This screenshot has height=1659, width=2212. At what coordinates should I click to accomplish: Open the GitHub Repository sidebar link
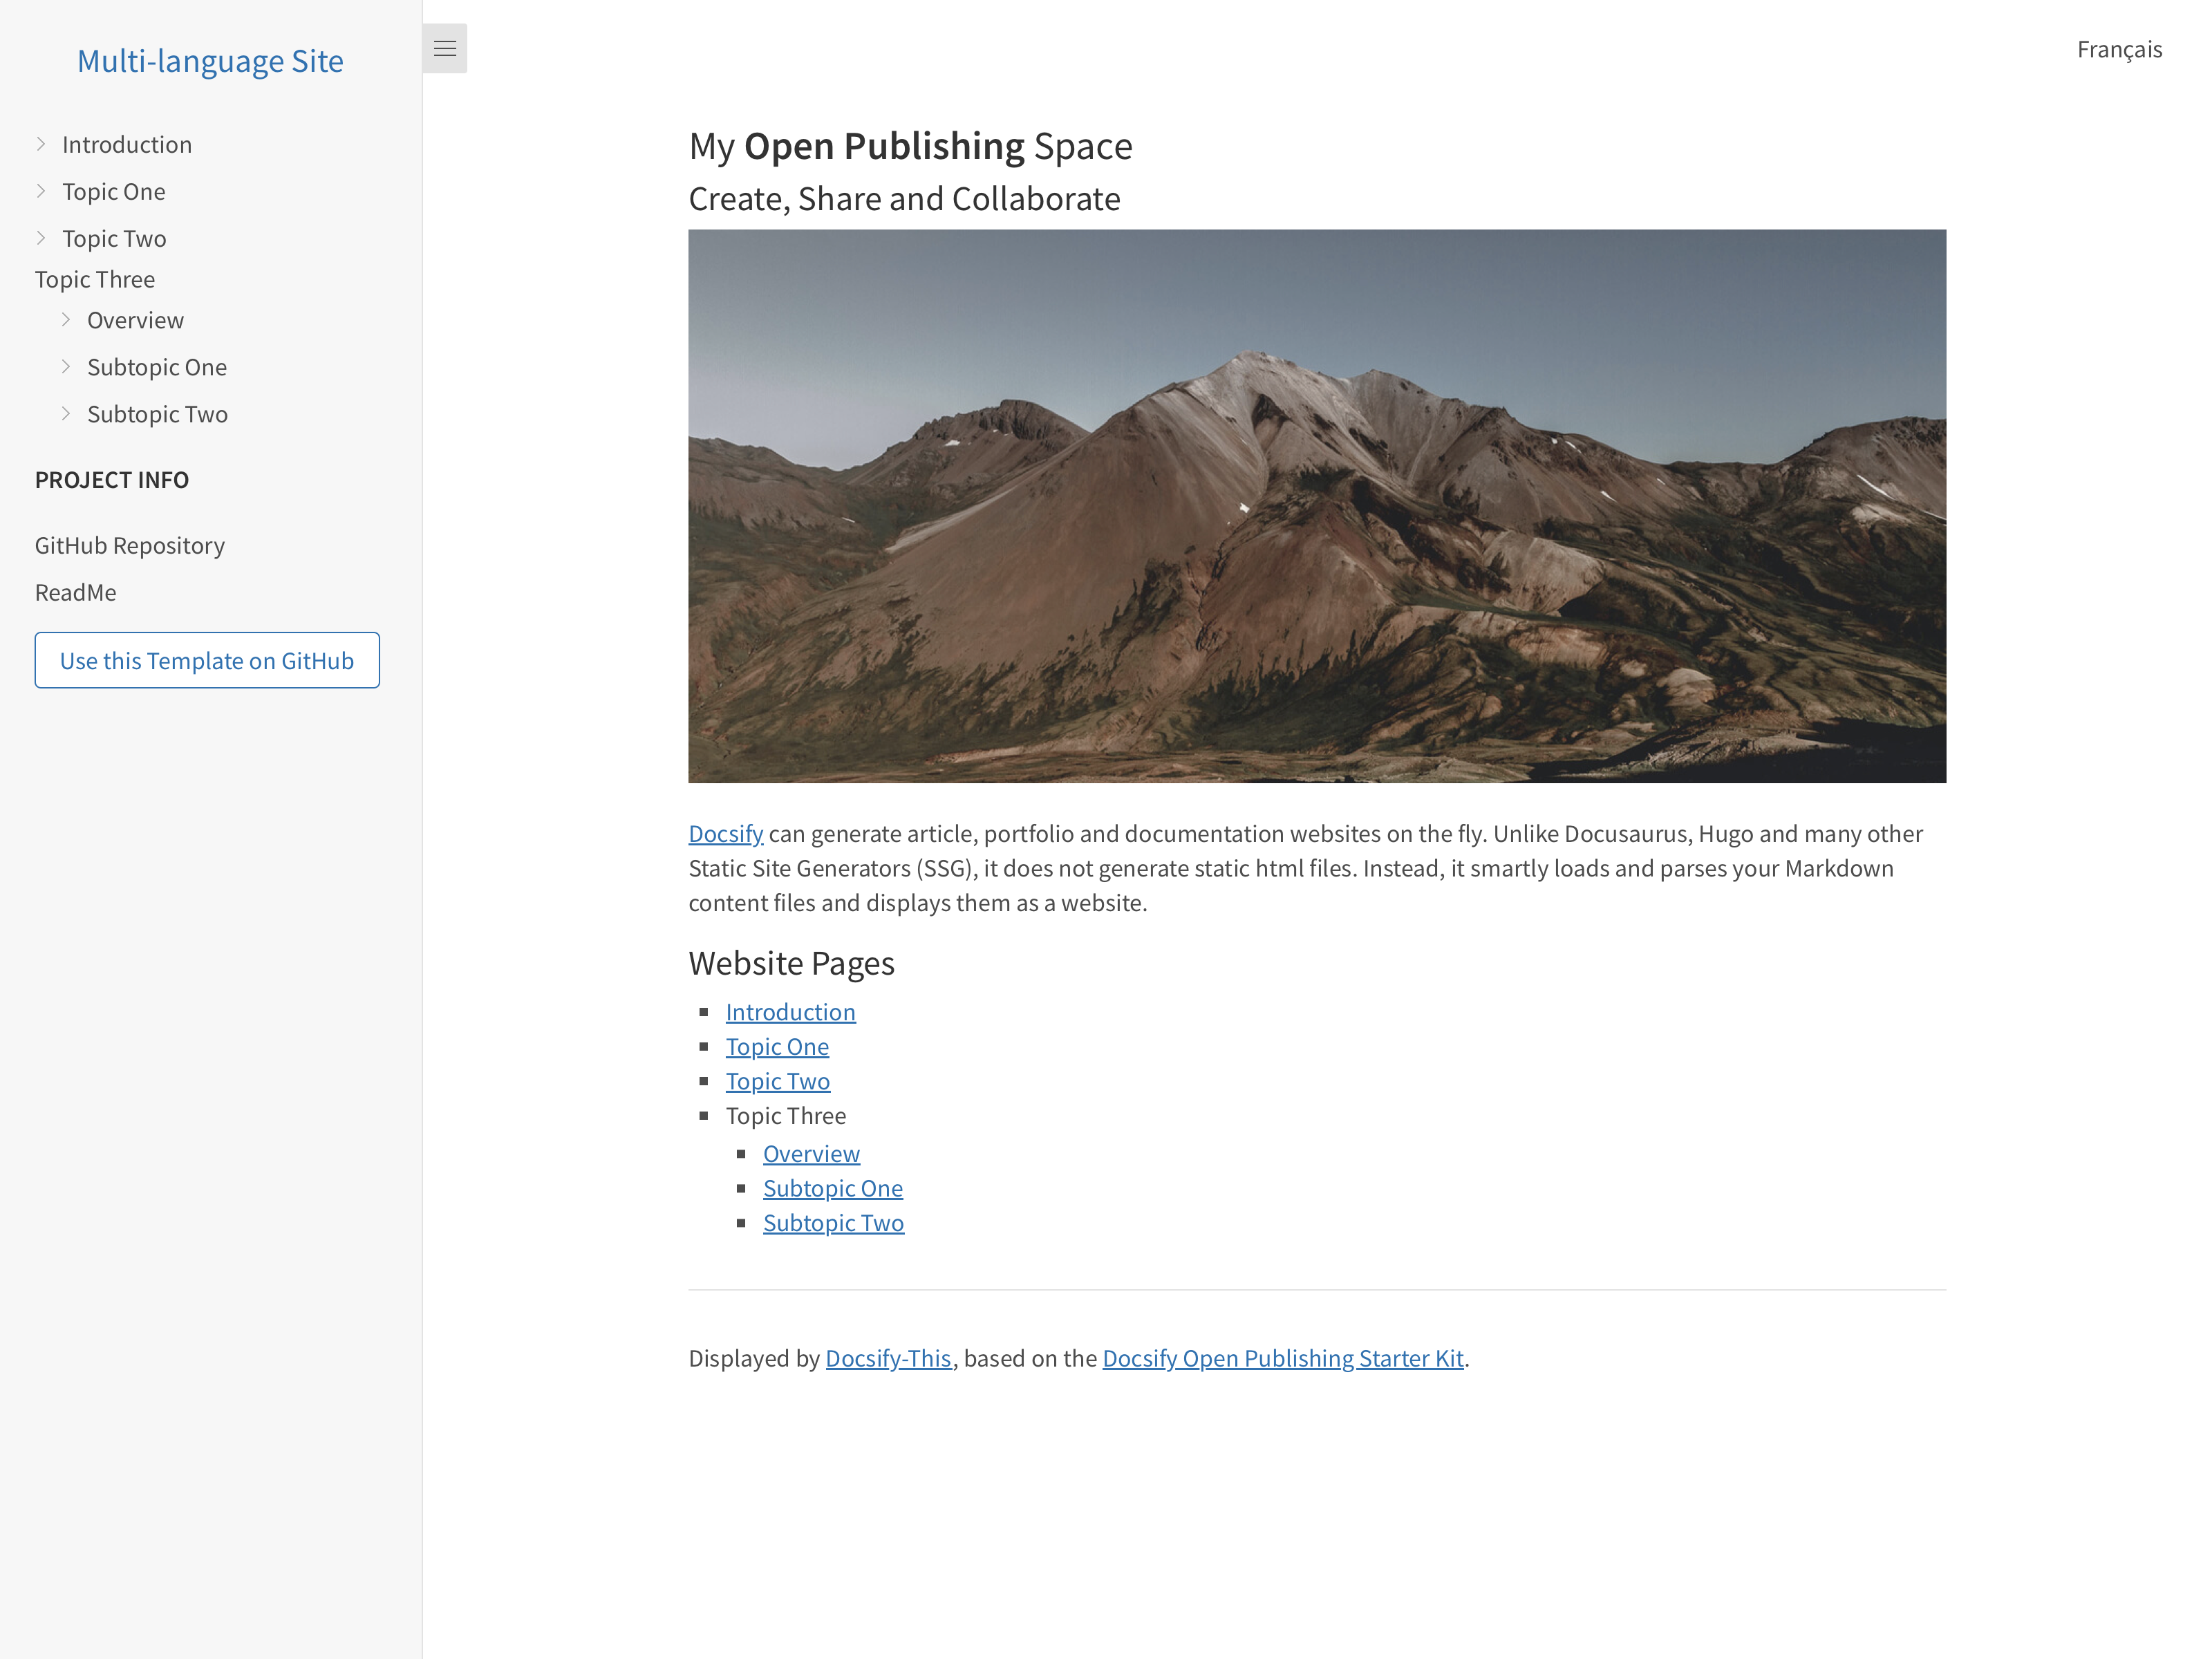click(130, 545)
